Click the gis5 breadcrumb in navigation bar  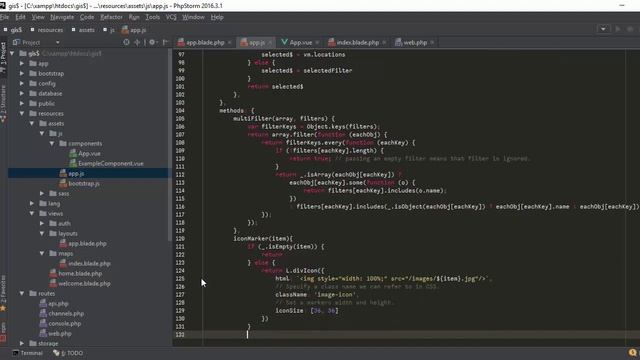click(x=13, y=30)
